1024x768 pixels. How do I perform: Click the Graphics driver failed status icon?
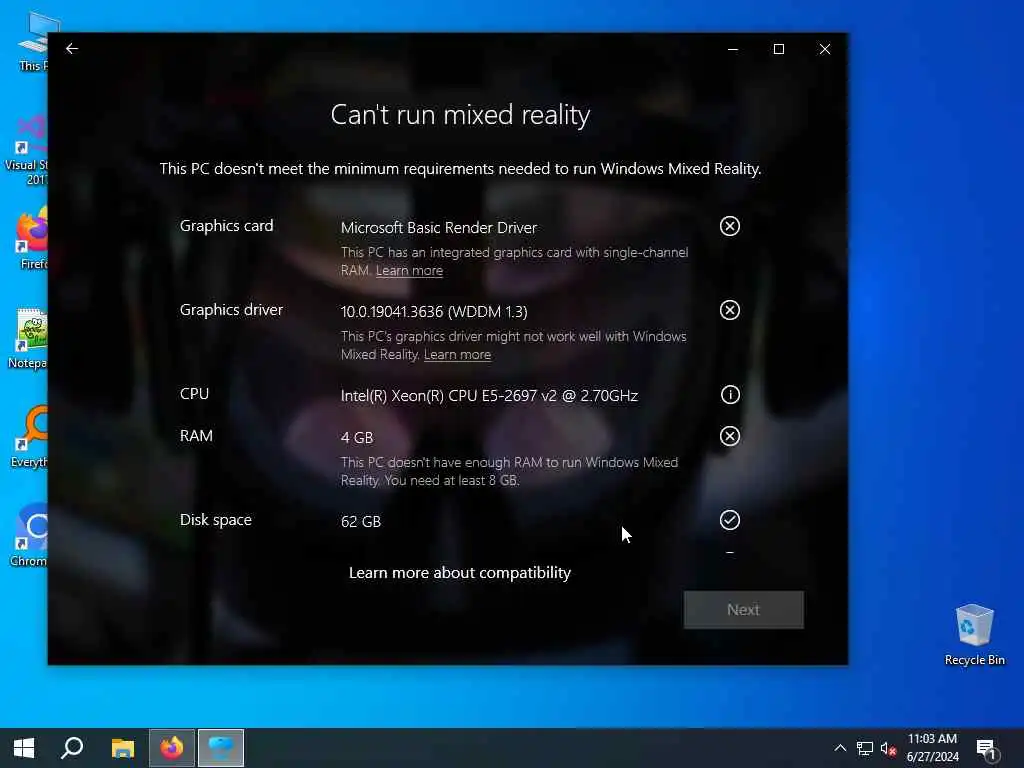[x=729, y=310]
